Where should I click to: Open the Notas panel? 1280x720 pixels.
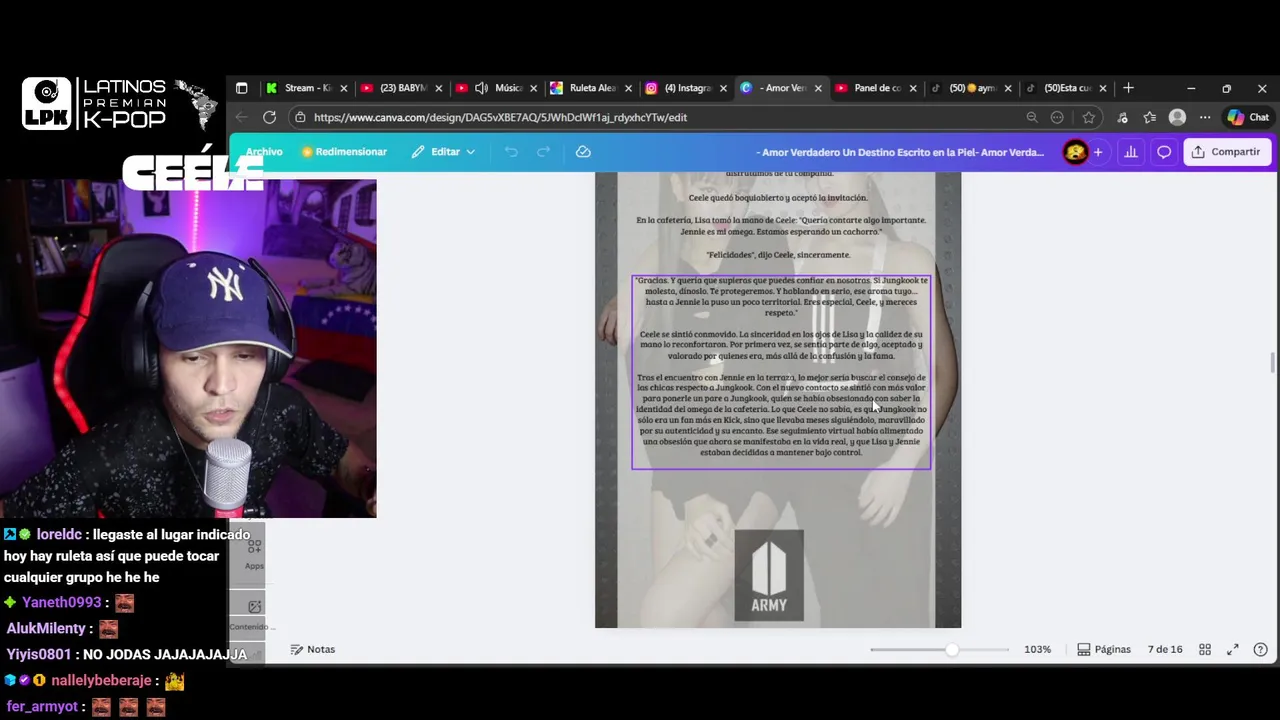tap(313, 649)
